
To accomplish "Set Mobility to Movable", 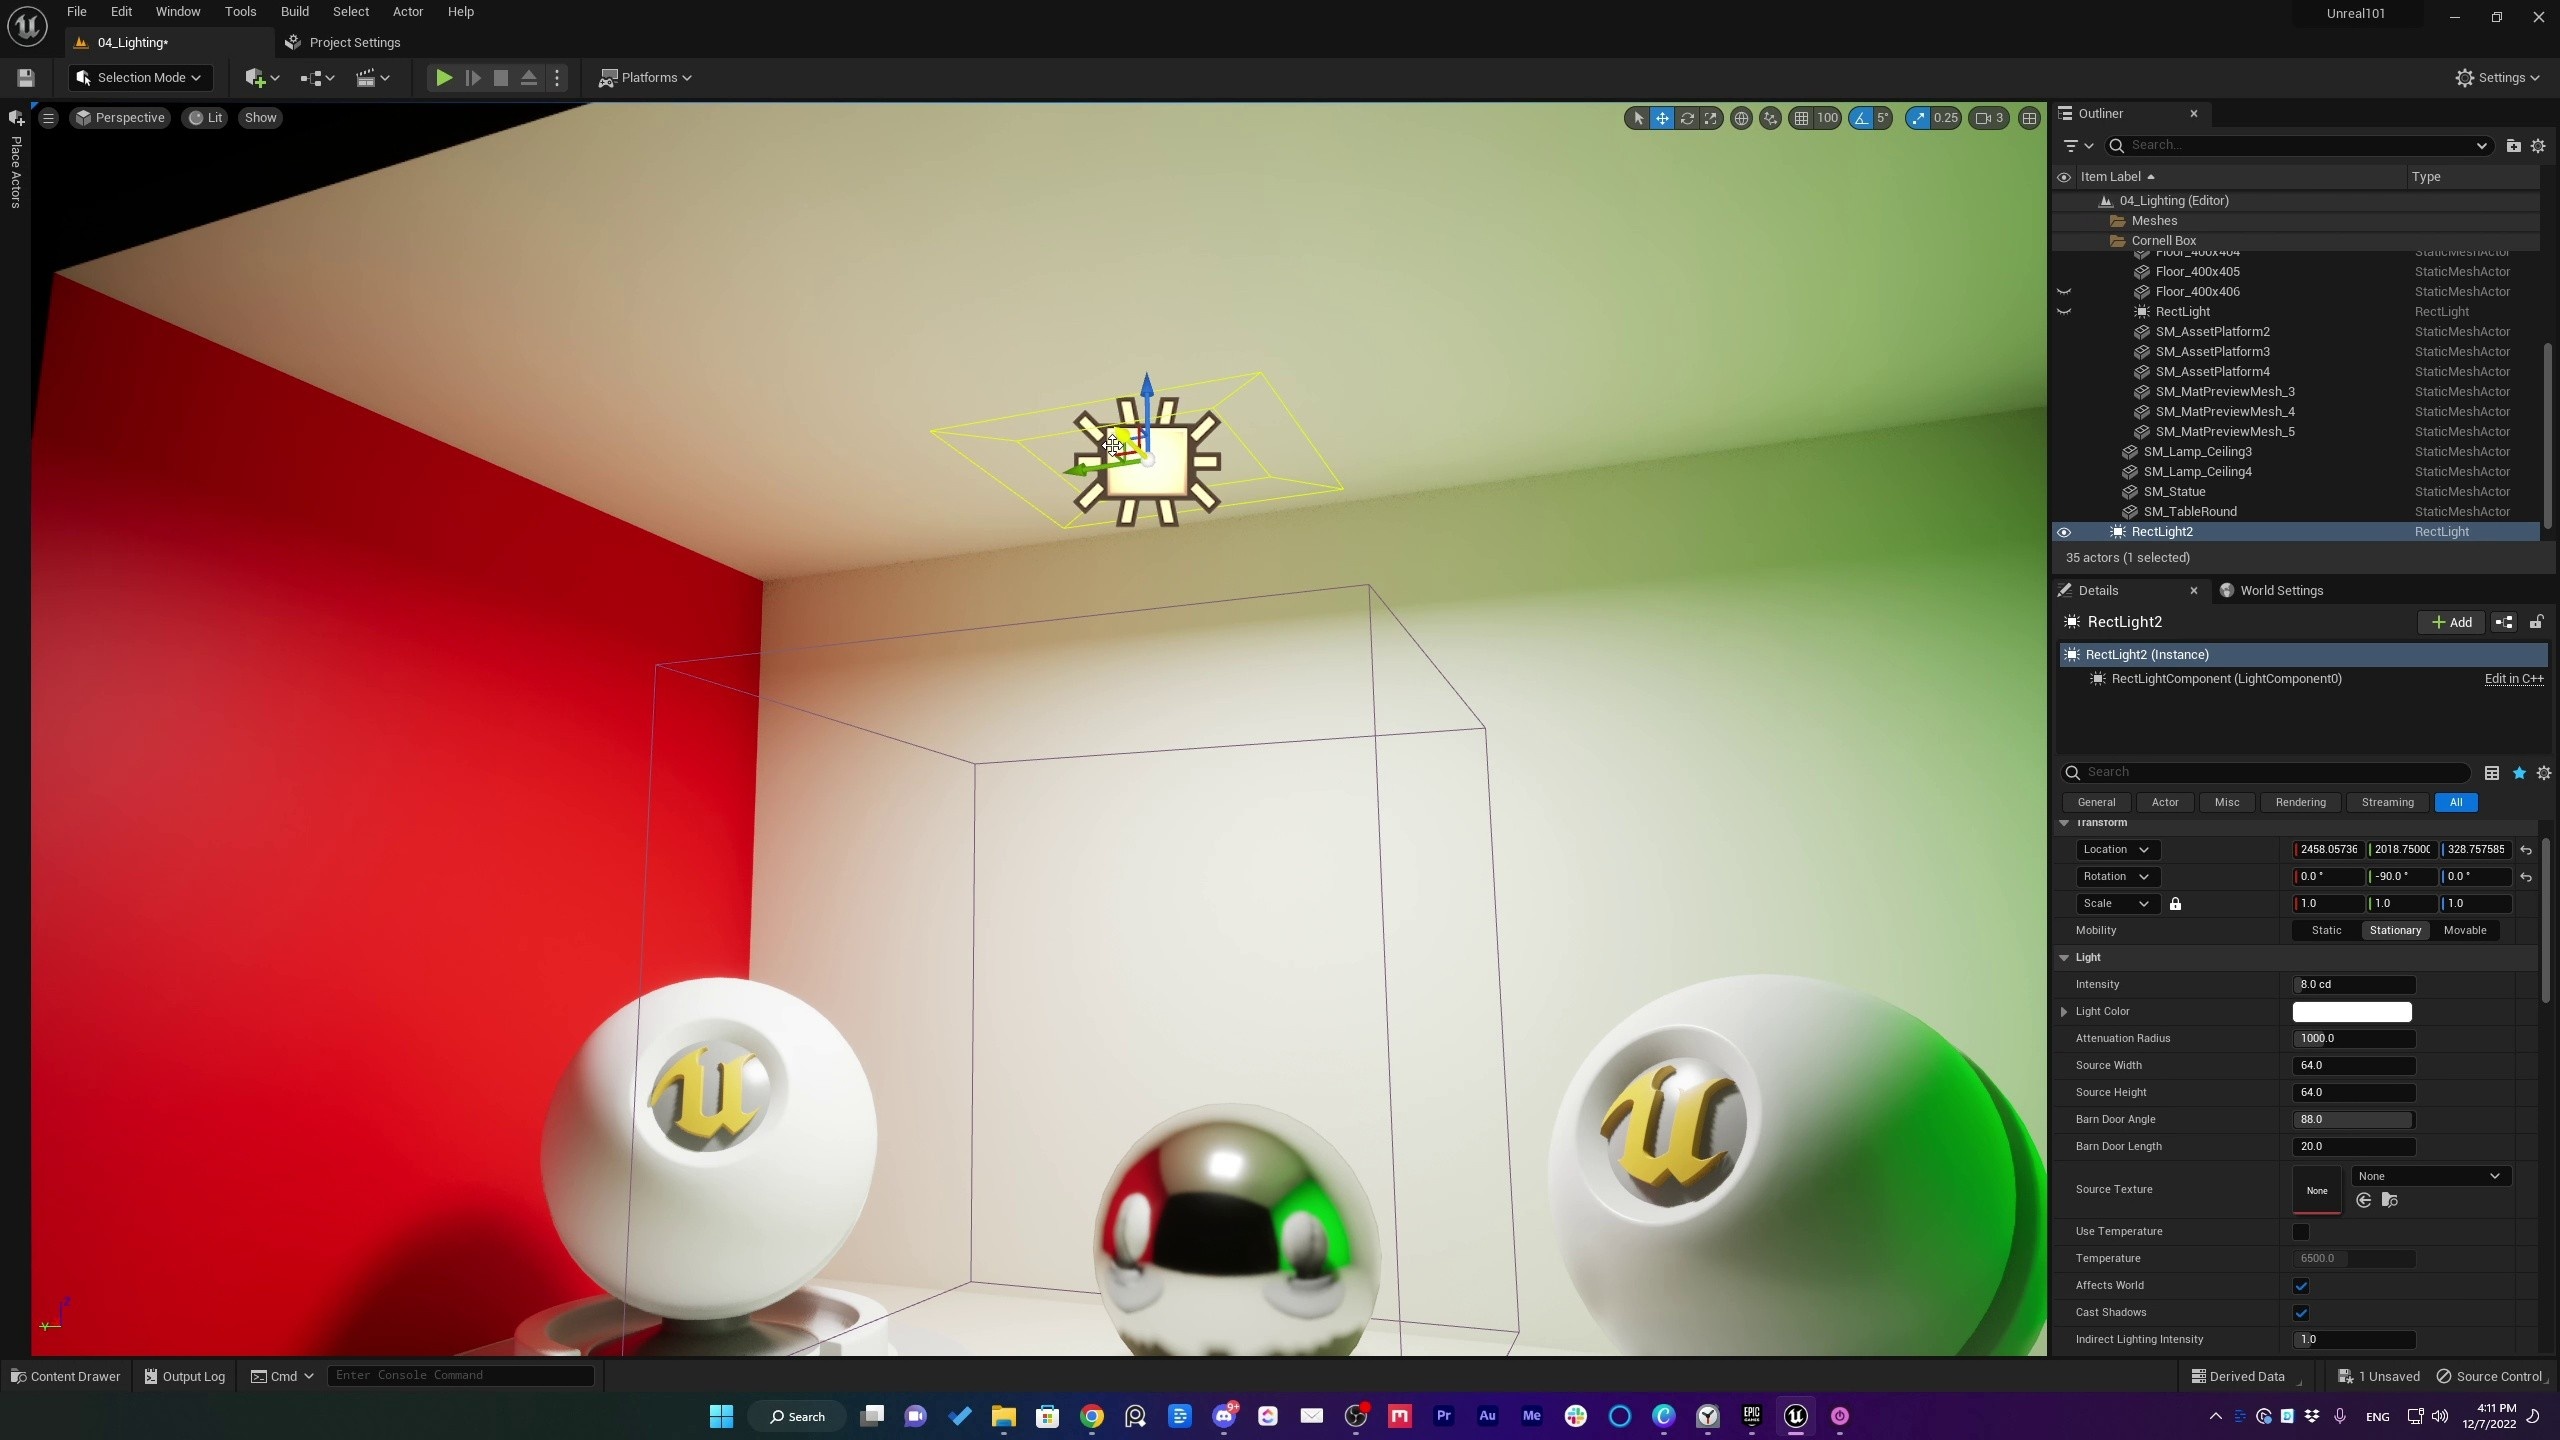I will tap(2464, 930).
